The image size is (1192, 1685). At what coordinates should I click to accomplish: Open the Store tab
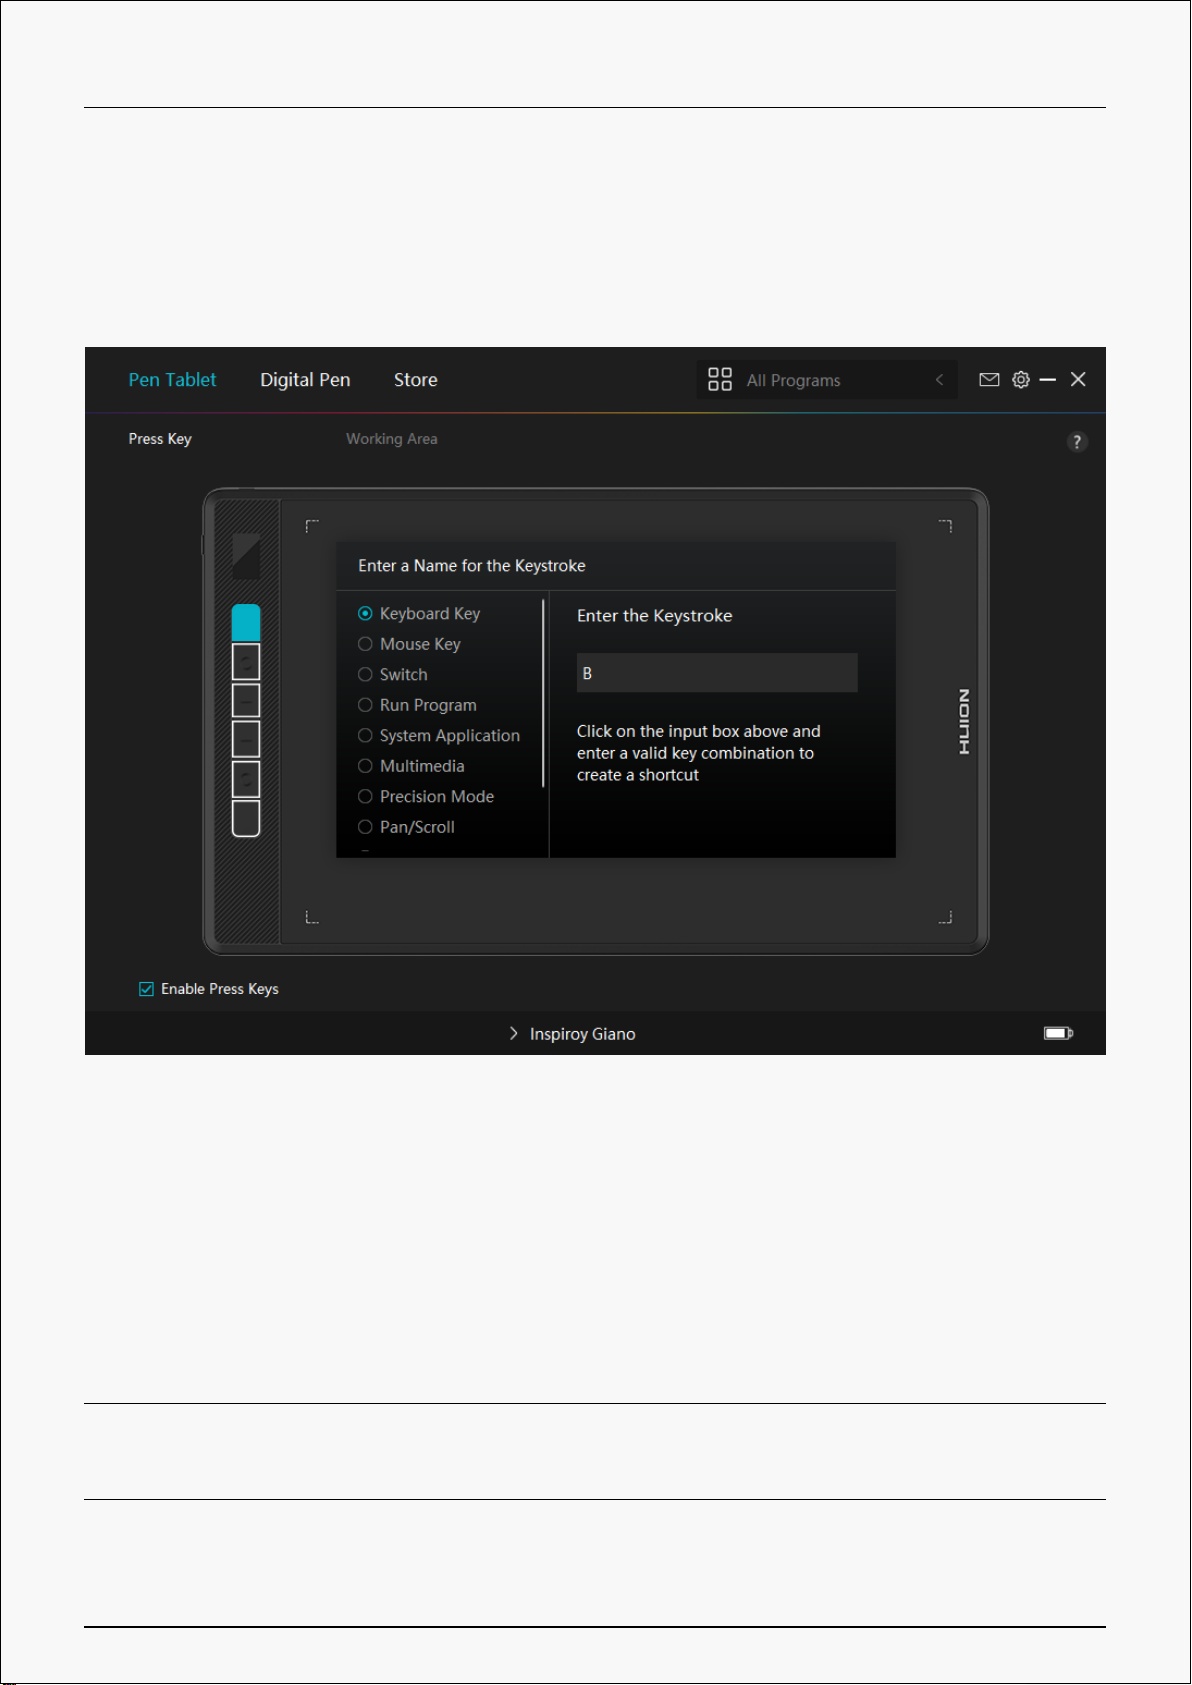(x=416, y=380)
